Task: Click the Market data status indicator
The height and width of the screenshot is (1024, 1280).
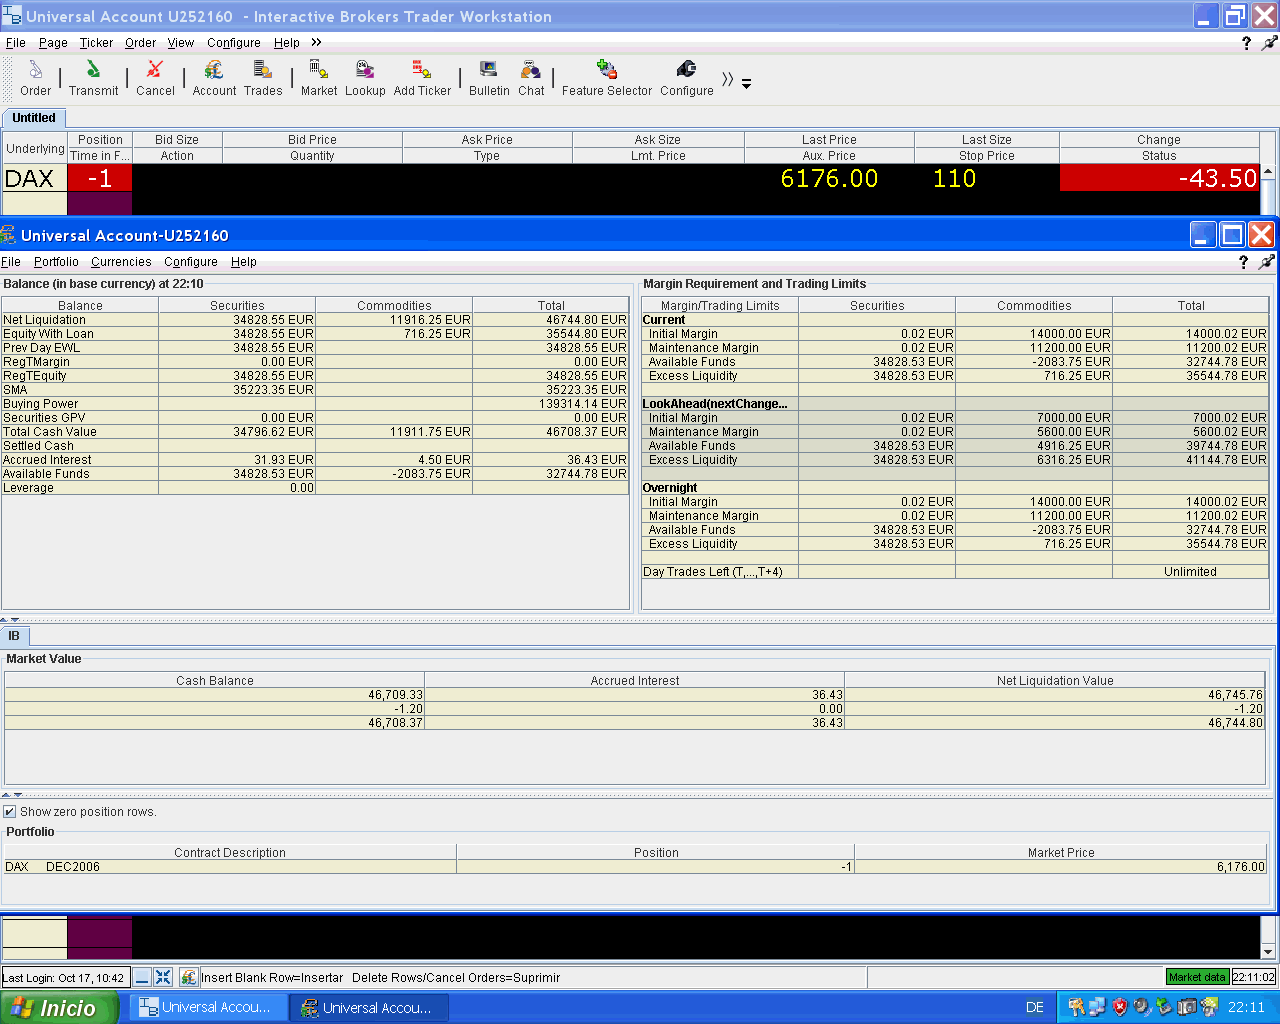Action: tap(1197, 977)
